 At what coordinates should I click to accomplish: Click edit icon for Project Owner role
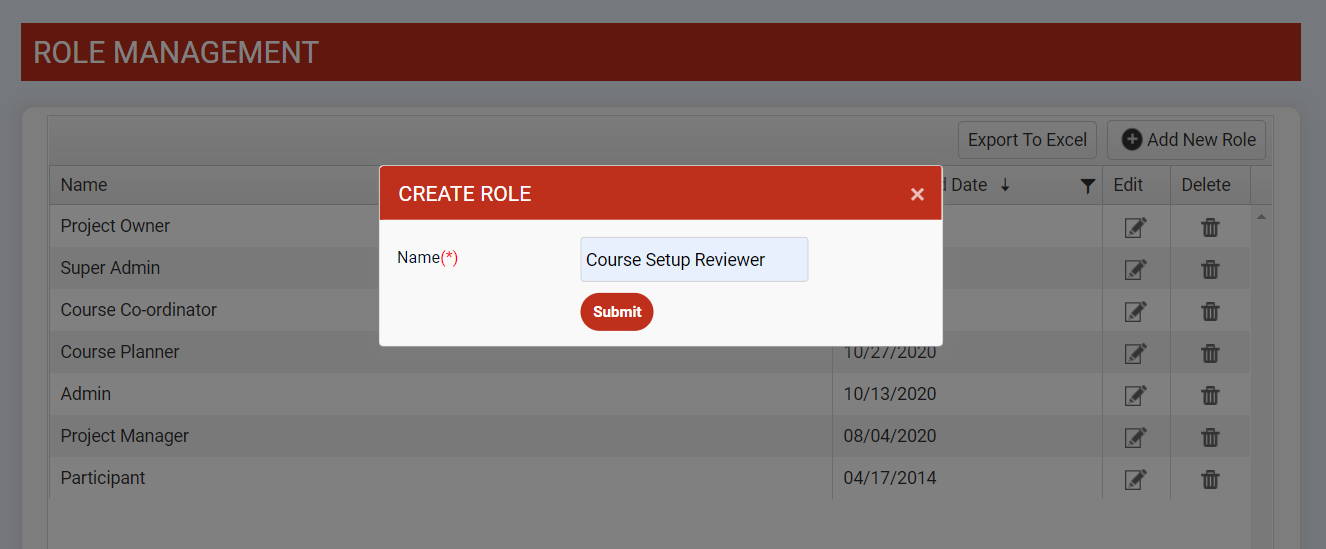pos(1135,227)
